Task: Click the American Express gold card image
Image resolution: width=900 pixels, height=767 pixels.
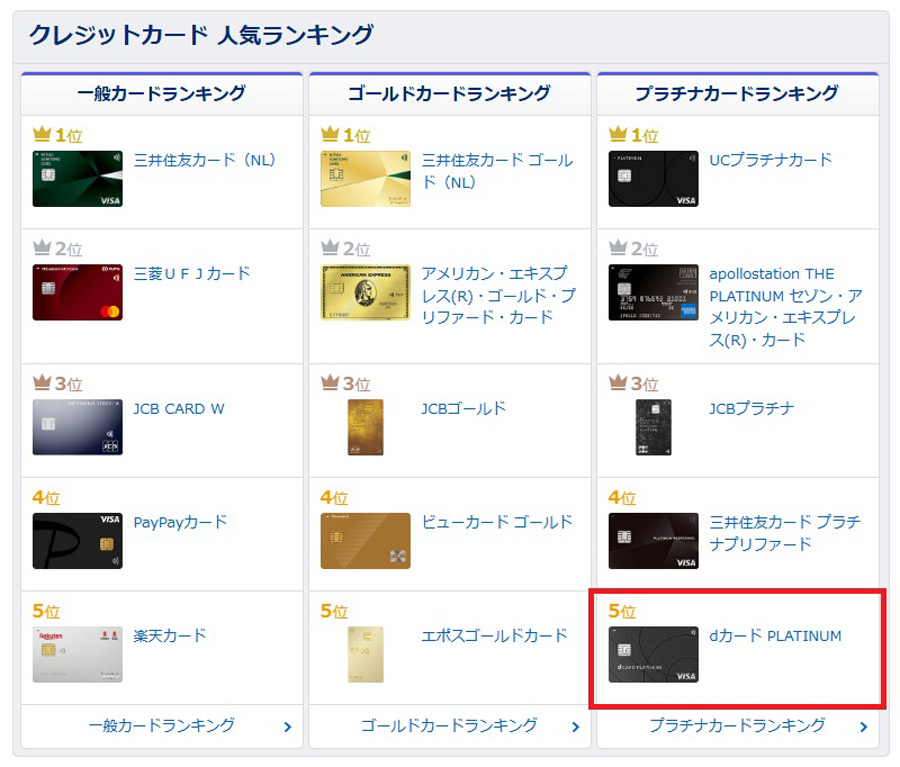Action: tap(366, 292)
